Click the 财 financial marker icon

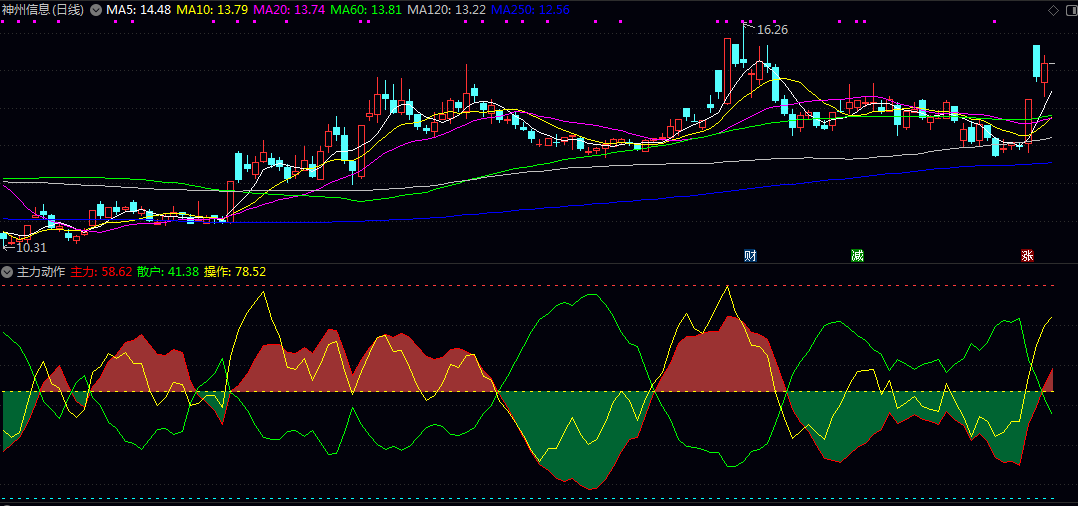(750, 256)
